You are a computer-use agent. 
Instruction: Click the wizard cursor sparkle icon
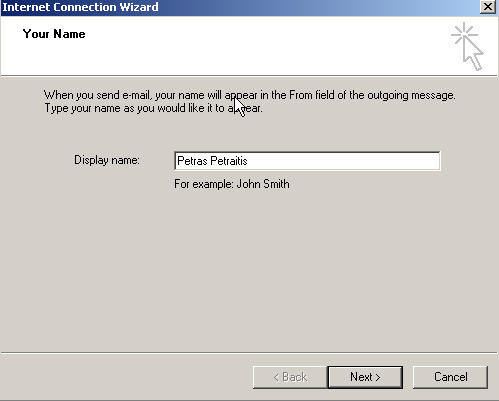coord(467,46)
